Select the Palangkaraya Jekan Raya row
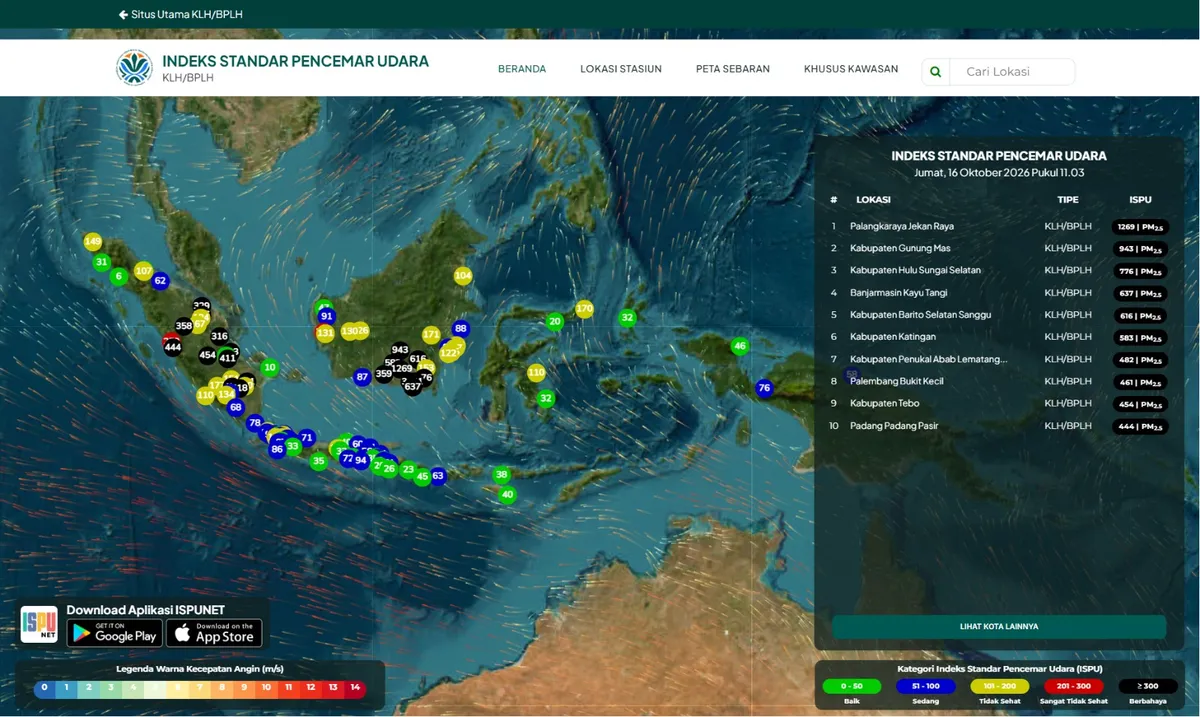1200x717 pixels. (x=999, y=226)
